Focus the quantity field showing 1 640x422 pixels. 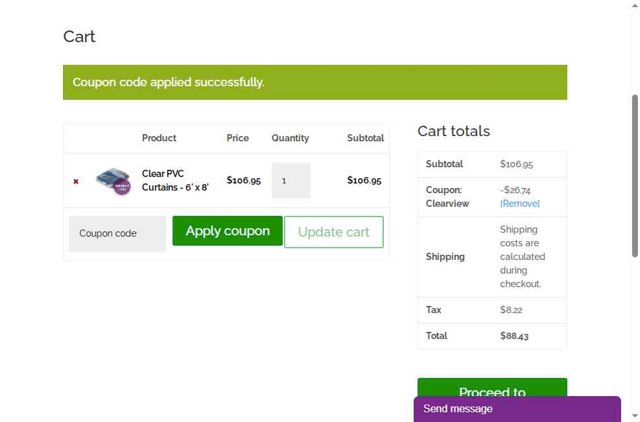click(x=291, y=180)
